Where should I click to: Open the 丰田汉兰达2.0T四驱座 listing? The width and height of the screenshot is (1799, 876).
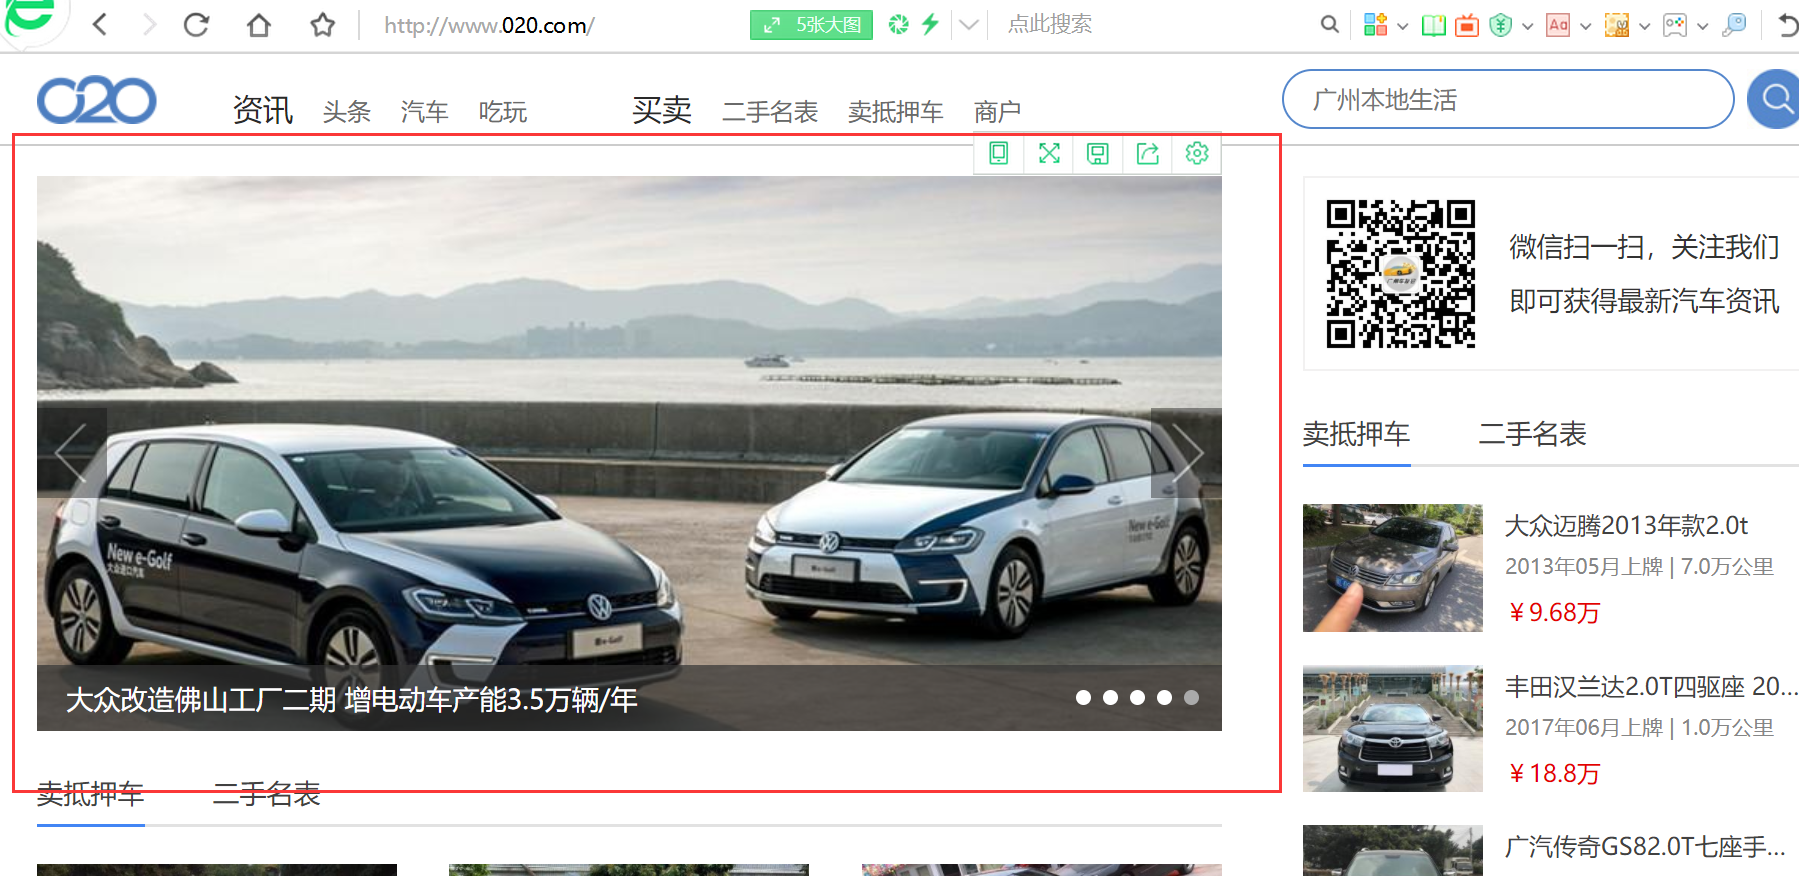point(1650,686)
